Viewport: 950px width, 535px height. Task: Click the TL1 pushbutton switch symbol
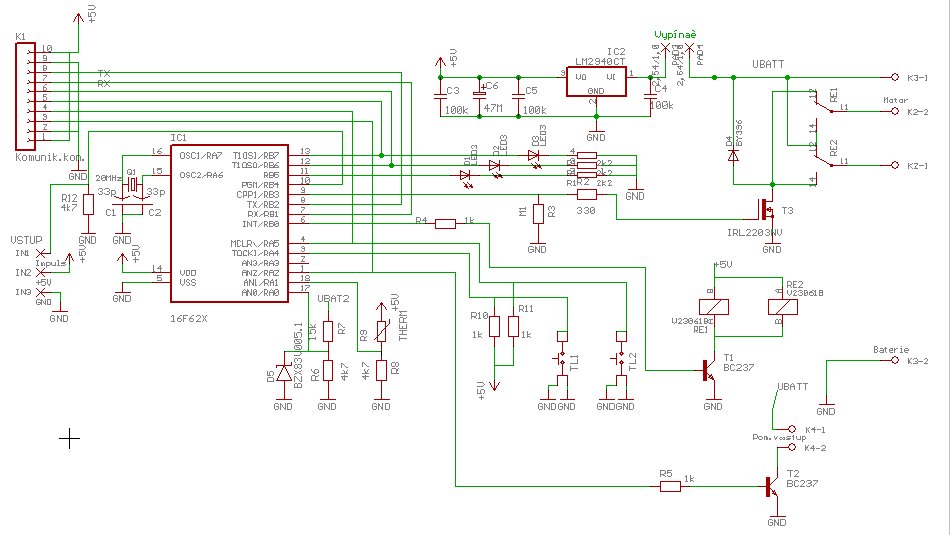click(560, 359)
